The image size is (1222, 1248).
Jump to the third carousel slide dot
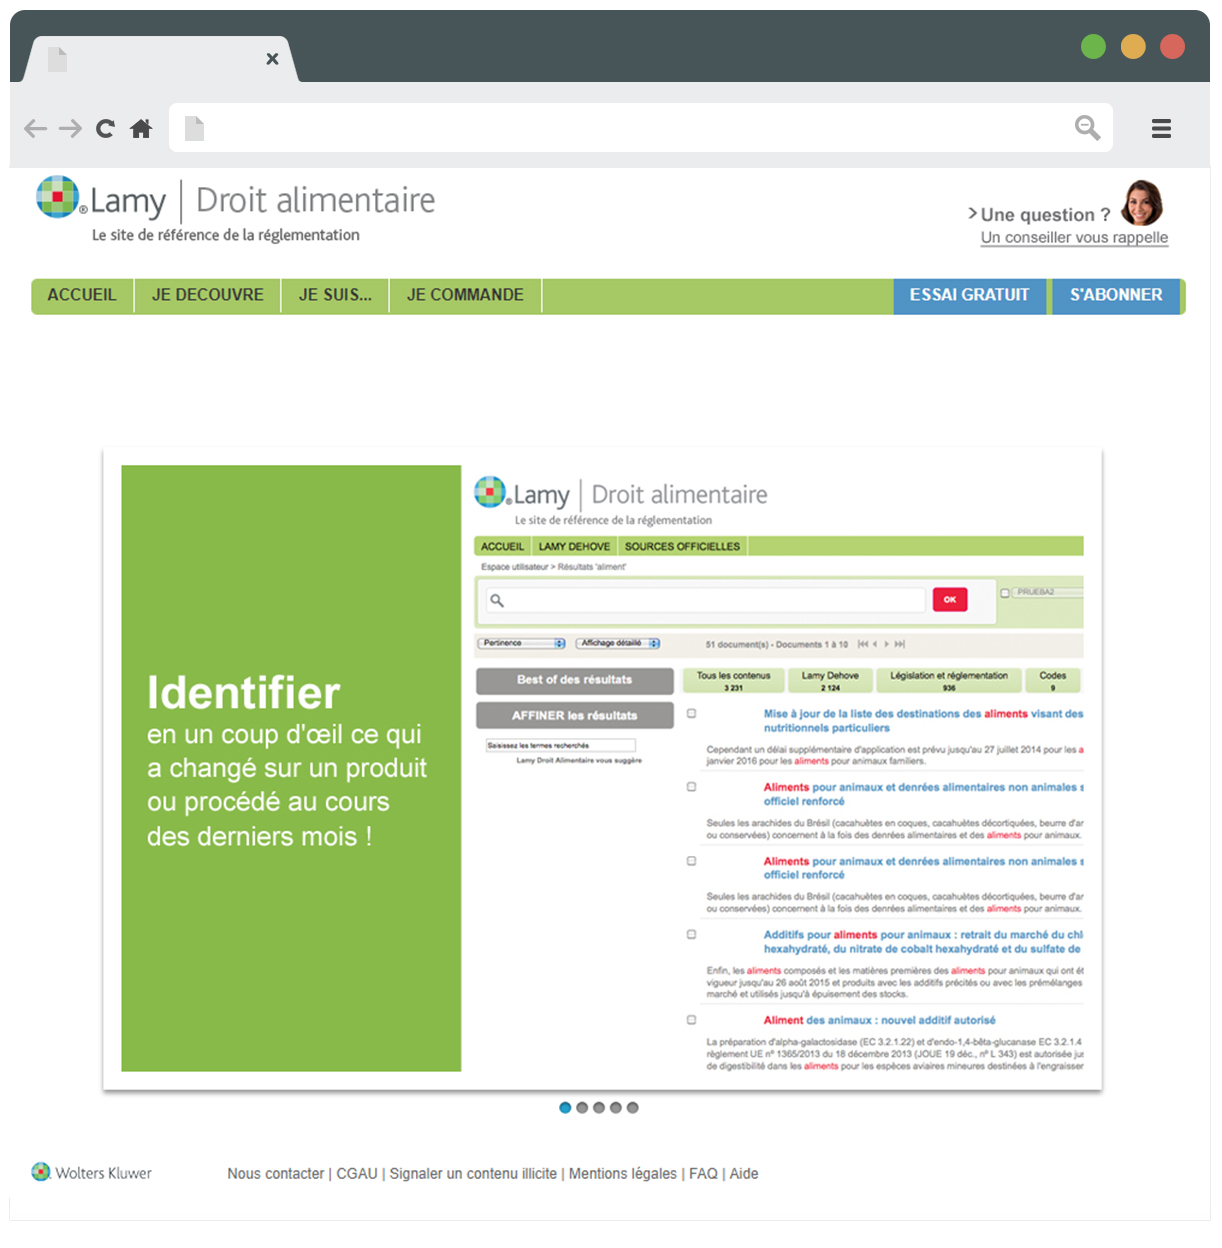click(x=599, y=1107)
